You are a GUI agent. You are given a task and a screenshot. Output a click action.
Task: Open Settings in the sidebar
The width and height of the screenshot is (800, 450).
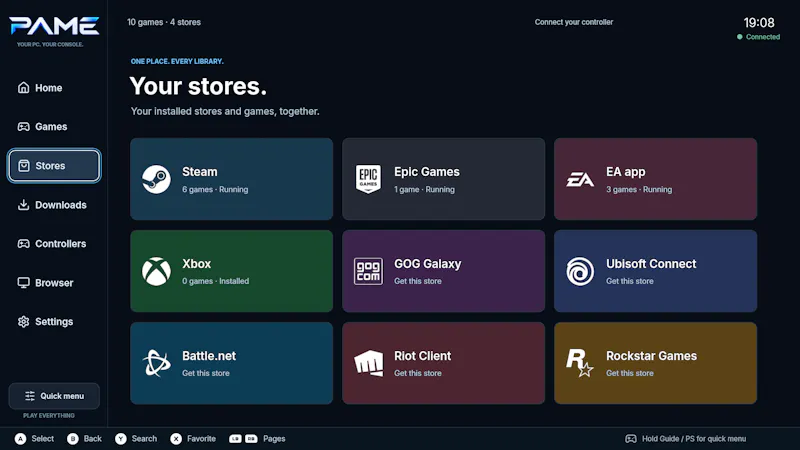[x=54, y=321]
